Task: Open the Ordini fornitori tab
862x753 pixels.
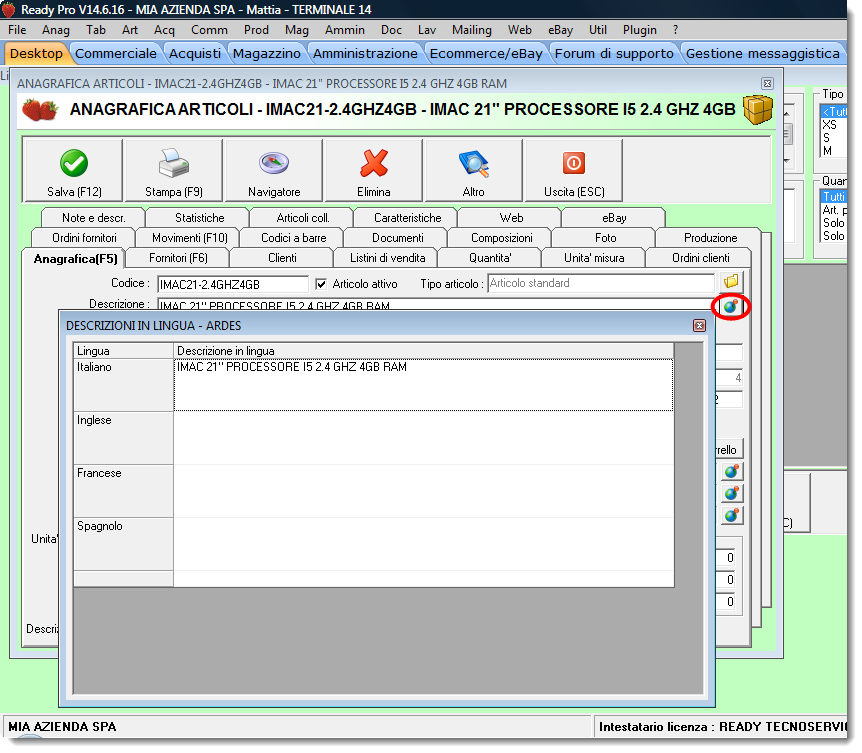Action: click(84, 238)
